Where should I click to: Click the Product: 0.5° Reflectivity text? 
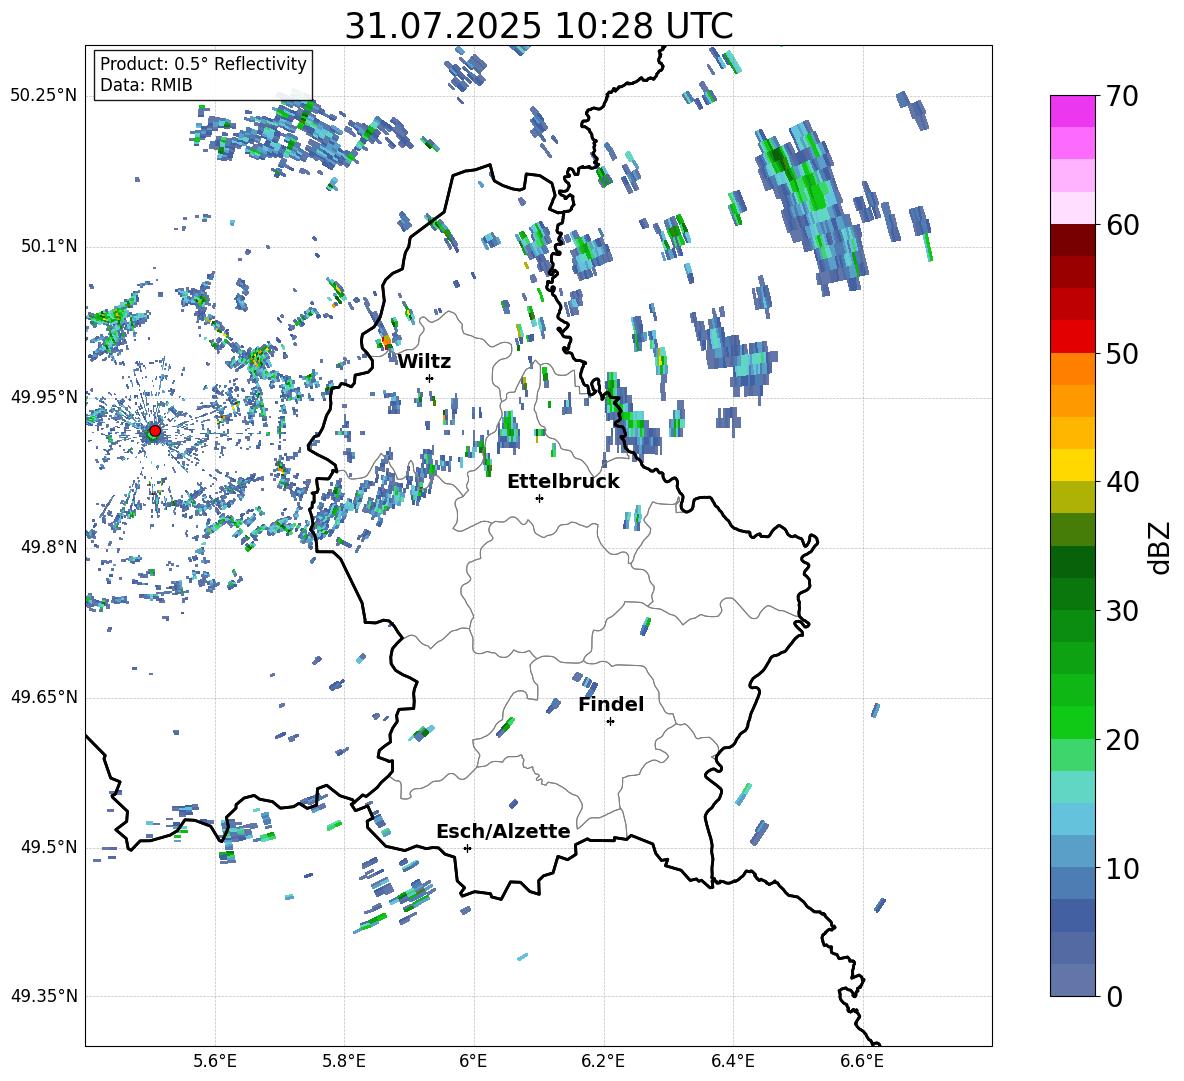pos(203,64)
